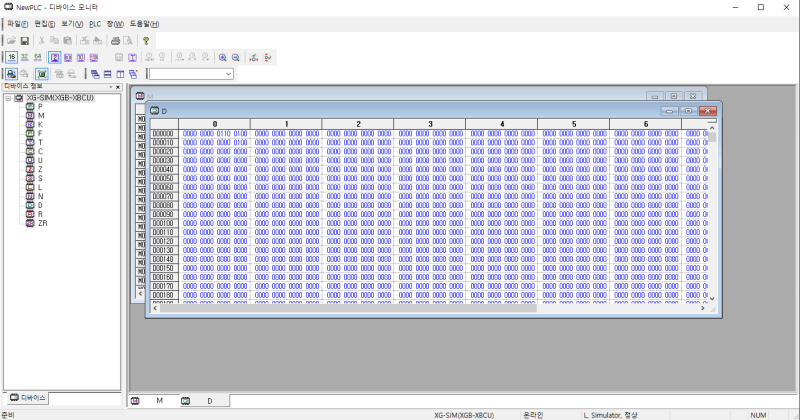
Task: Open the PLC menu
Action: coord(95,24)
